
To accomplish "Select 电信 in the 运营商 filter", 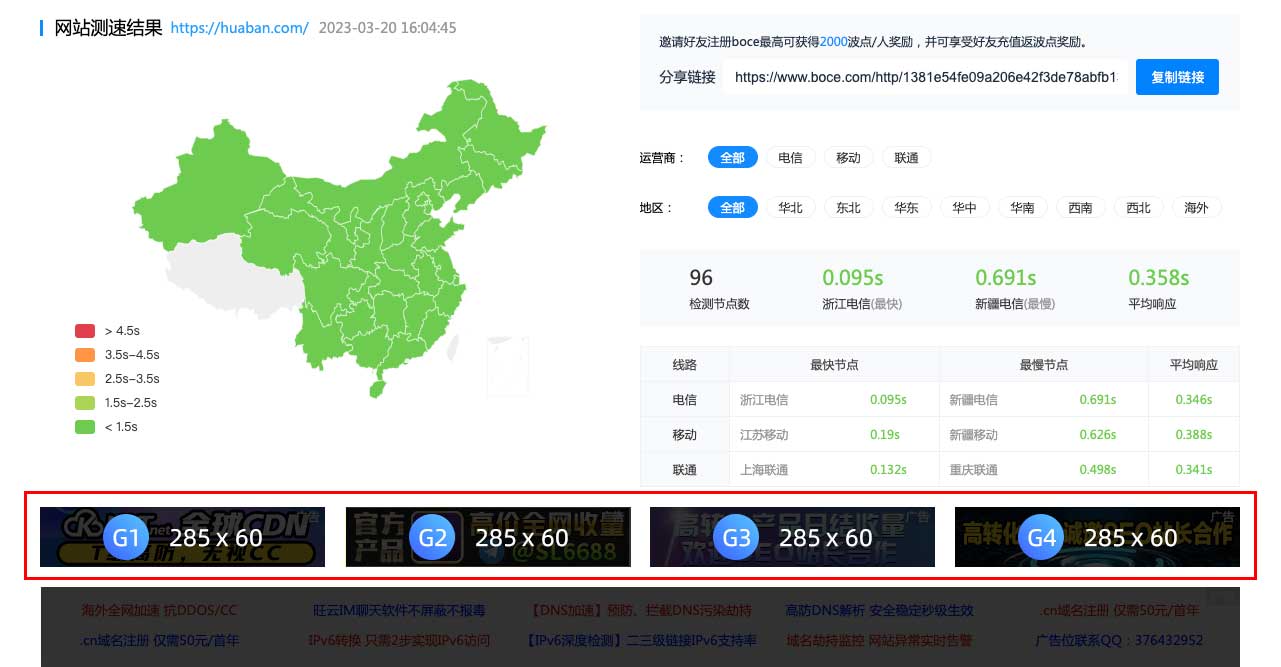I will click(790, 158).
